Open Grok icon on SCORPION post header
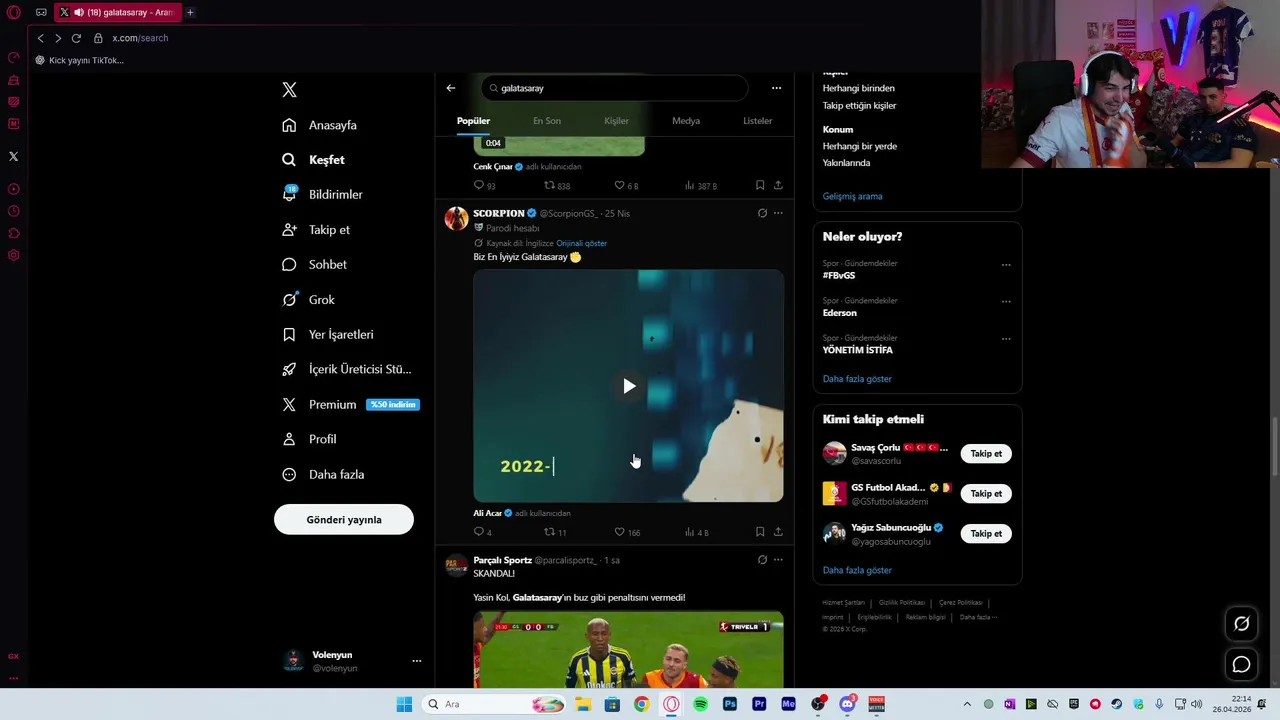 pos(762,213)
